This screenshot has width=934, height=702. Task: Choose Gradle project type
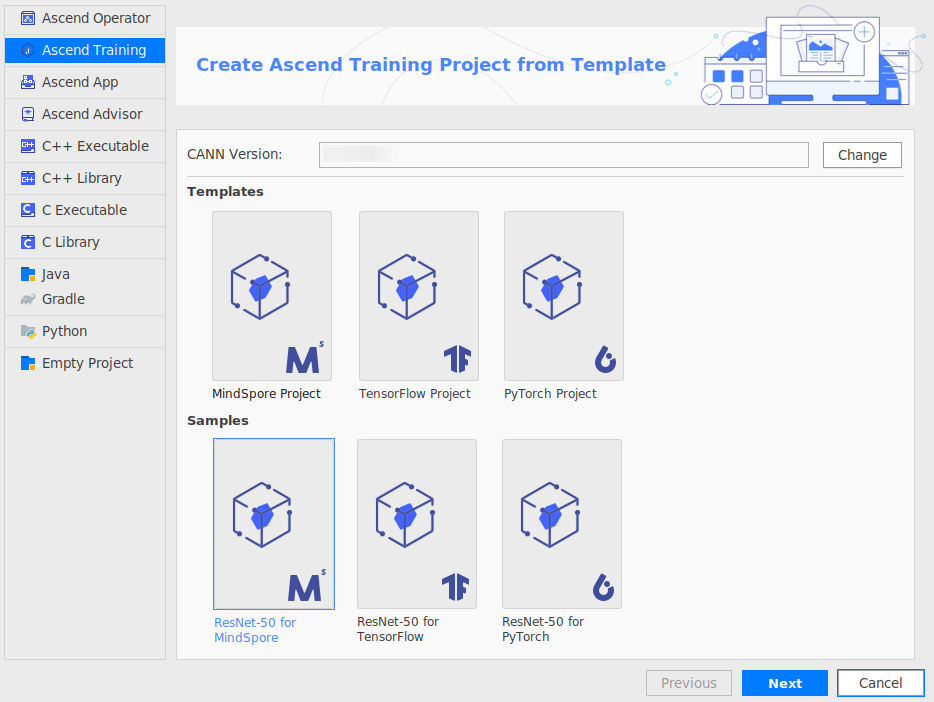85,299
